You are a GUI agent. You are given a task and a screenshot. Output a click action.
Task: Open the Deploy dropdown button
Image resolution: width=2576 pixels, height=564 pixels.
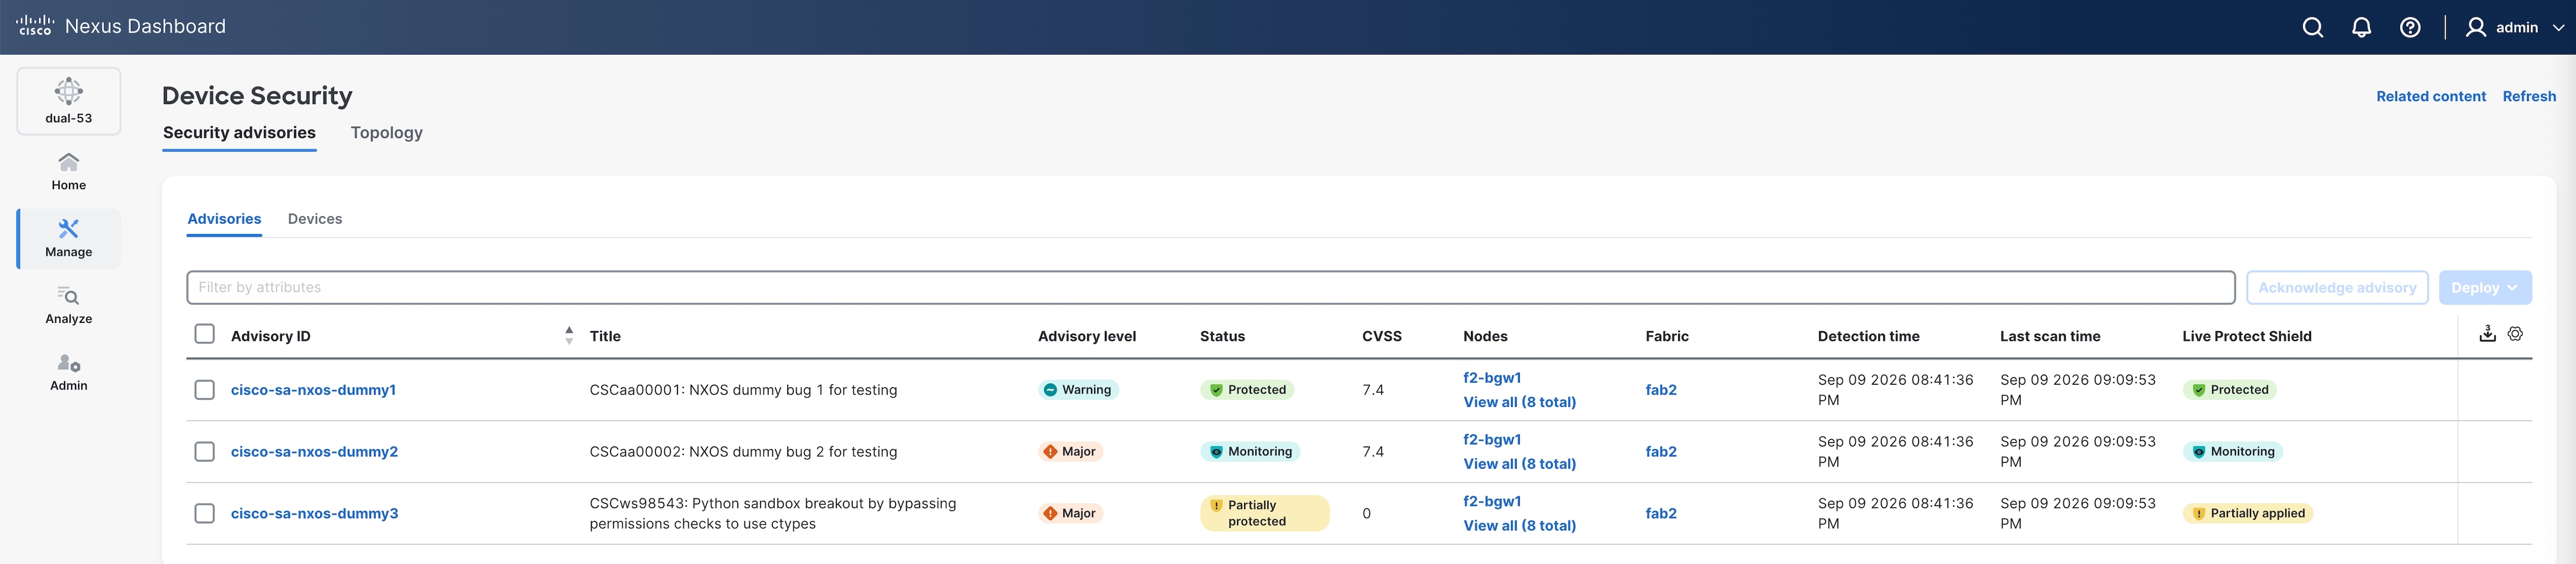tap(2485, 288)
